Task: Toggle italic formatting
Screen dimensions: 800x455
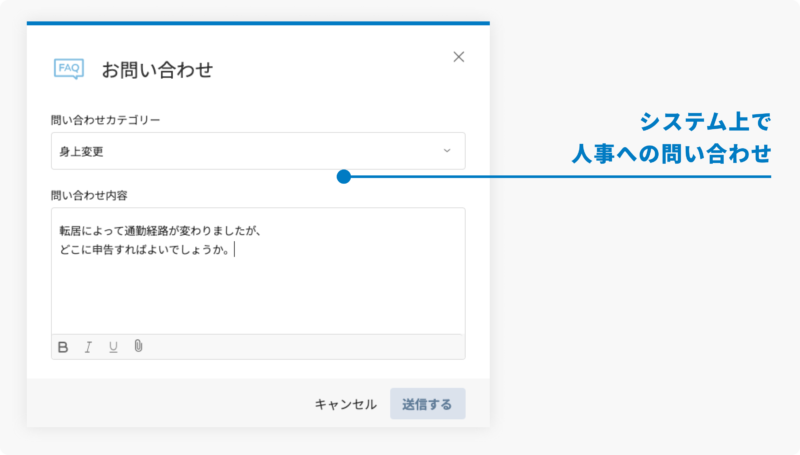Action: (x=88, y=347)
